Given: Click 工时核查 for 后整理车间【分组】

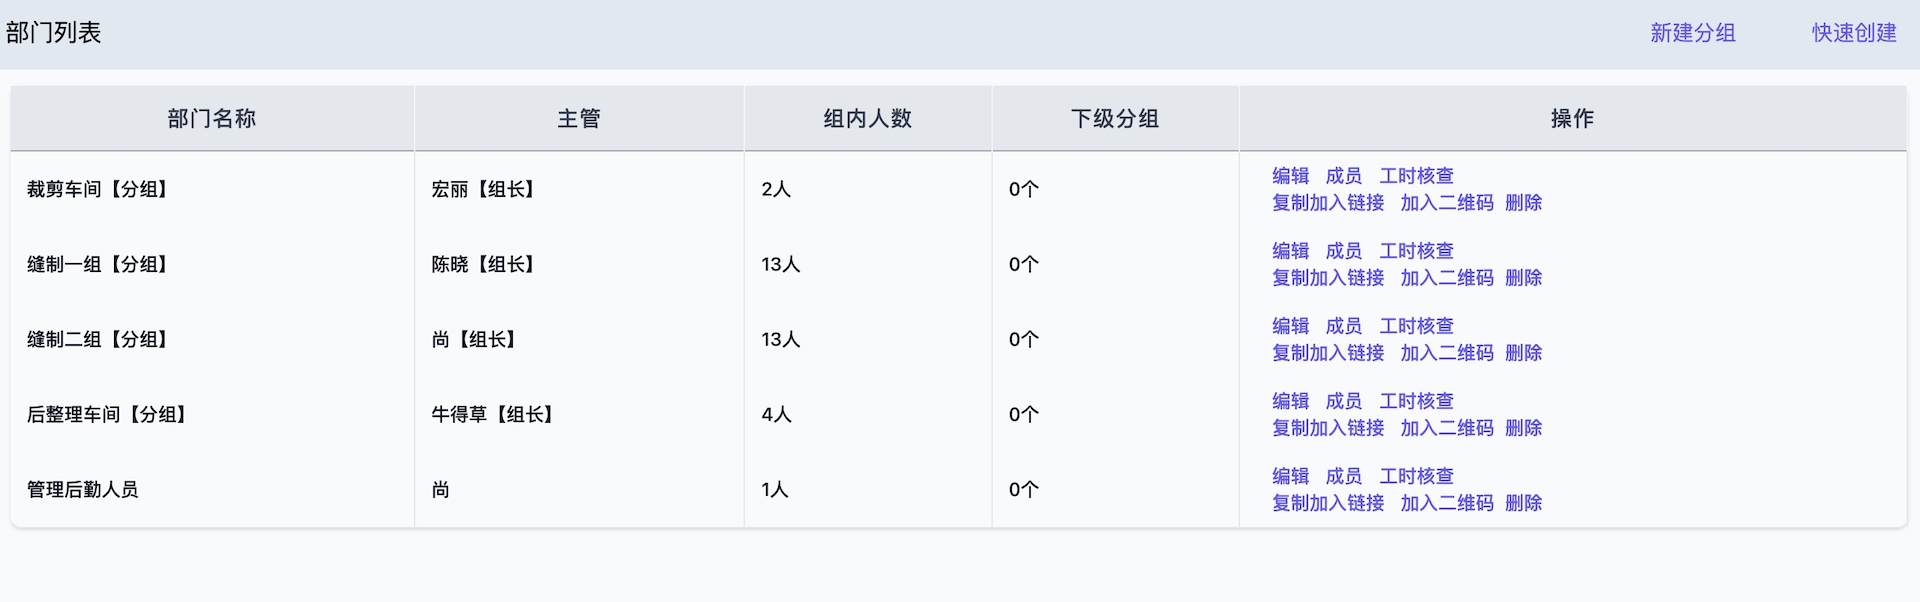Looking at the screenshot, I should point(1417,401).
